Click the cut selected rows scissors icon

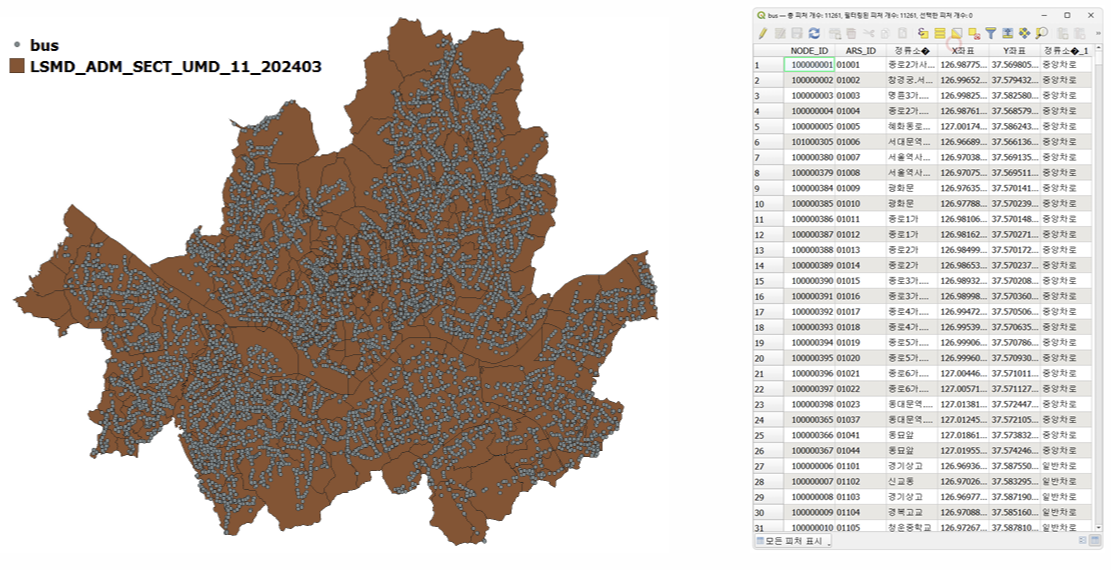pyautogui.click(x=869, y=33)
